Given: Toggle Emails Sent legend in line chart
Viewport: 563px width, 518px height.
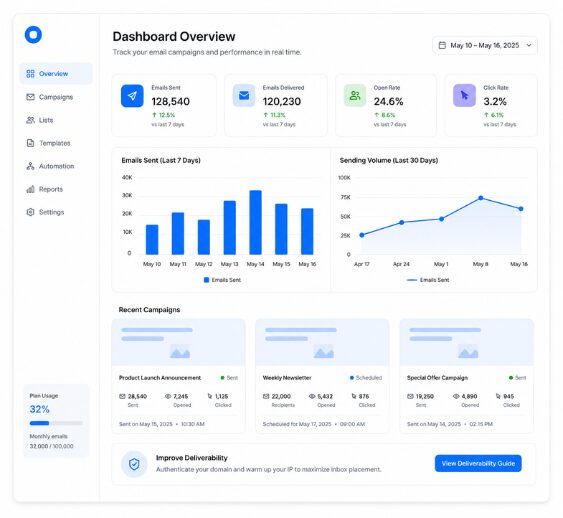Looking at the screenshot, I should [x=428, y=280].
